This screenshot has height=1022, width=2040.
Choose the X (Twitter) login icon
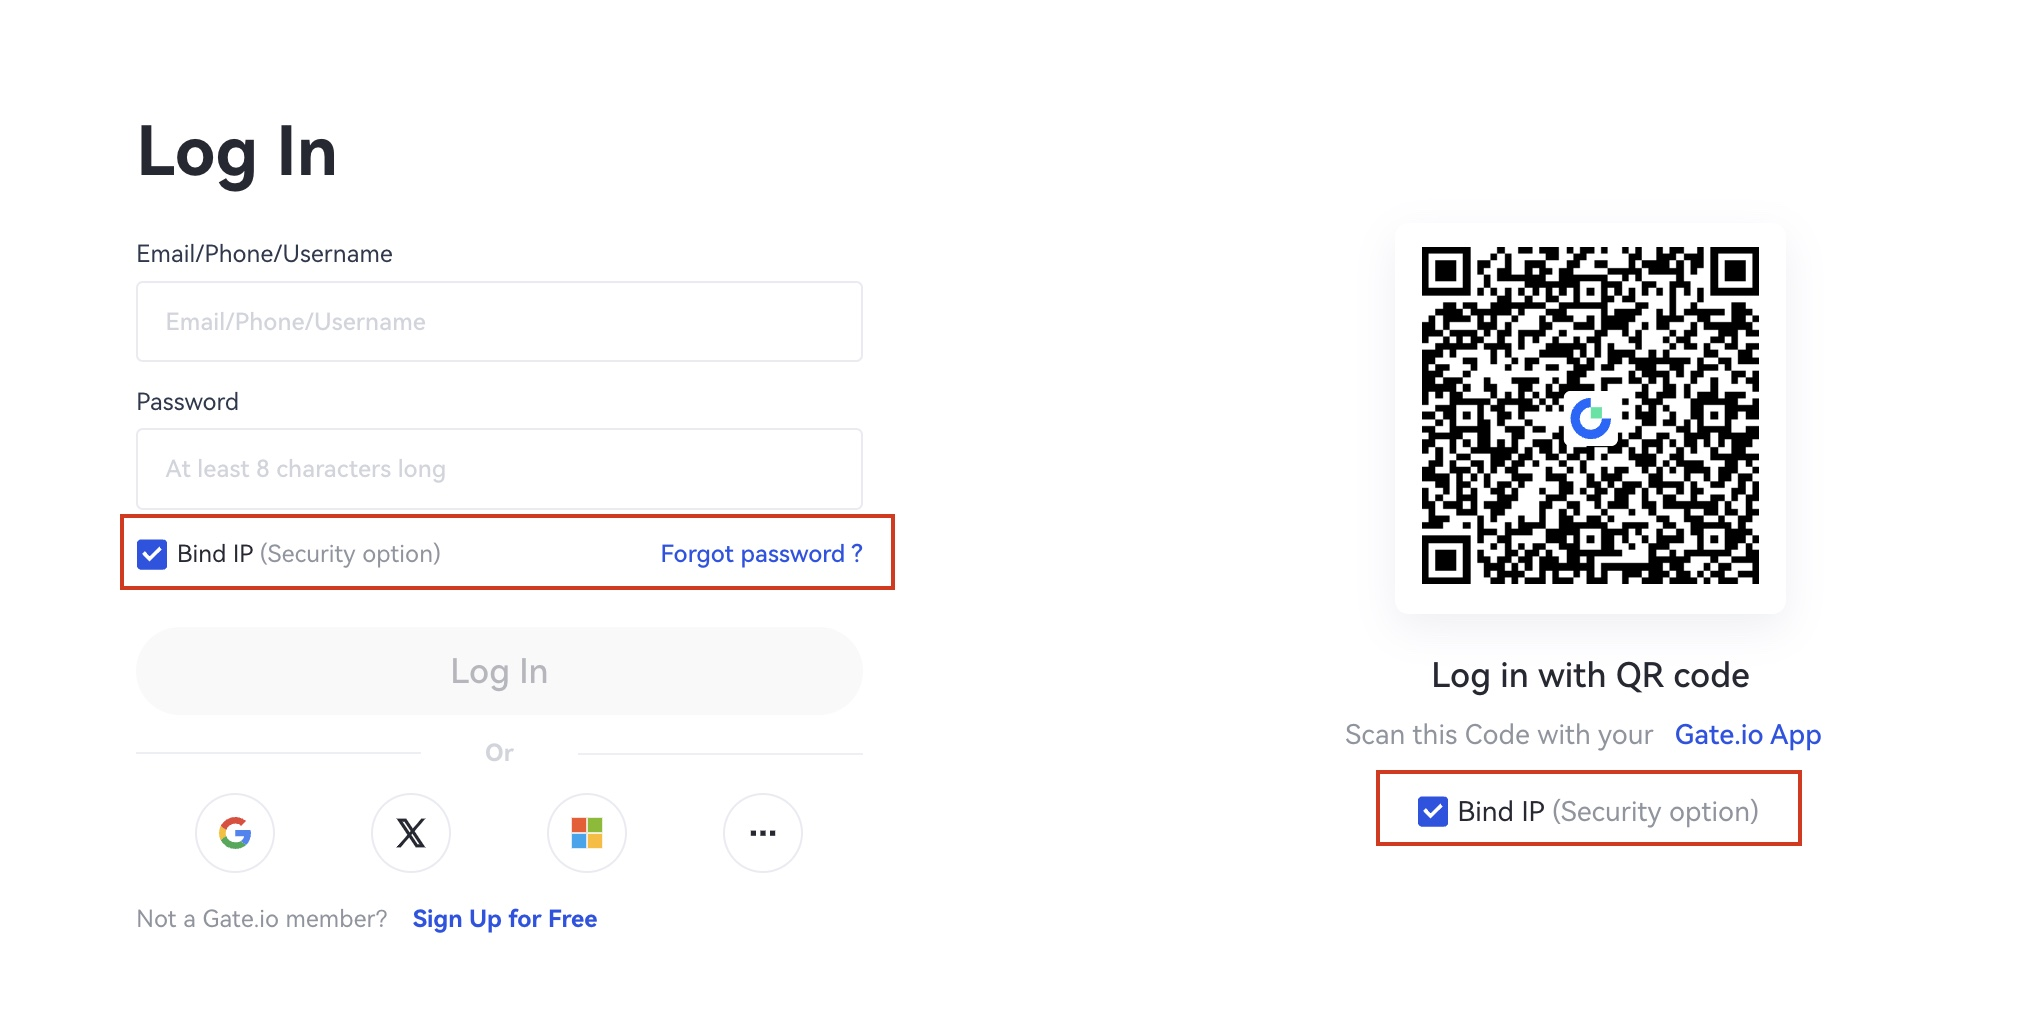pos(411,833)
